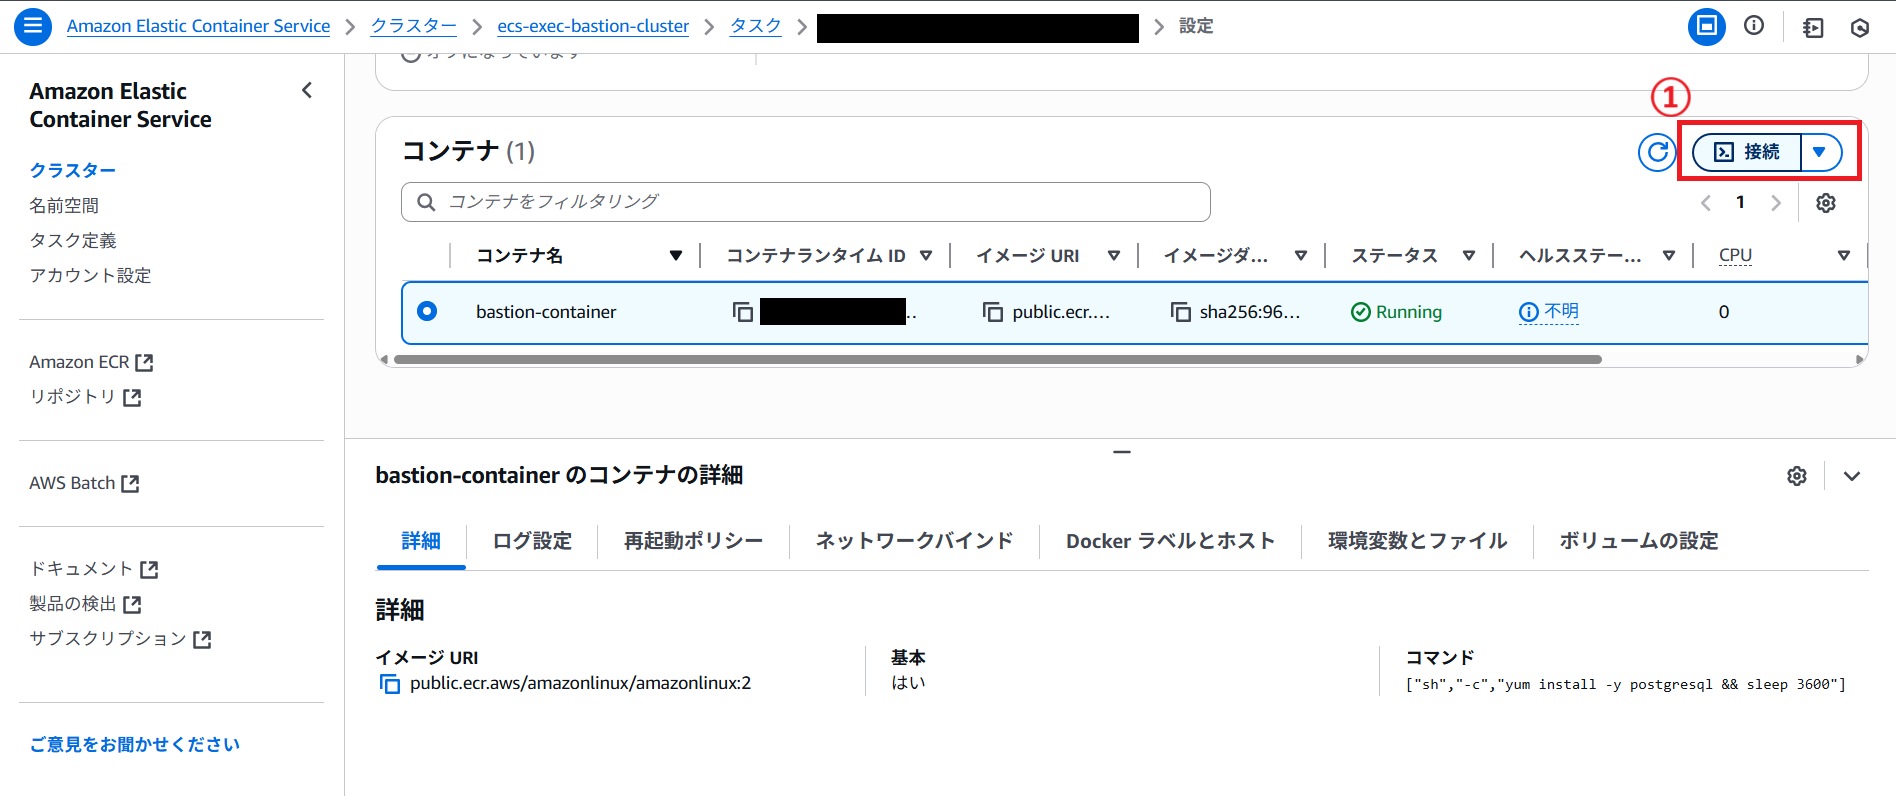
Task: Select the bastion-container radio button
Action: tap(427, 311)
